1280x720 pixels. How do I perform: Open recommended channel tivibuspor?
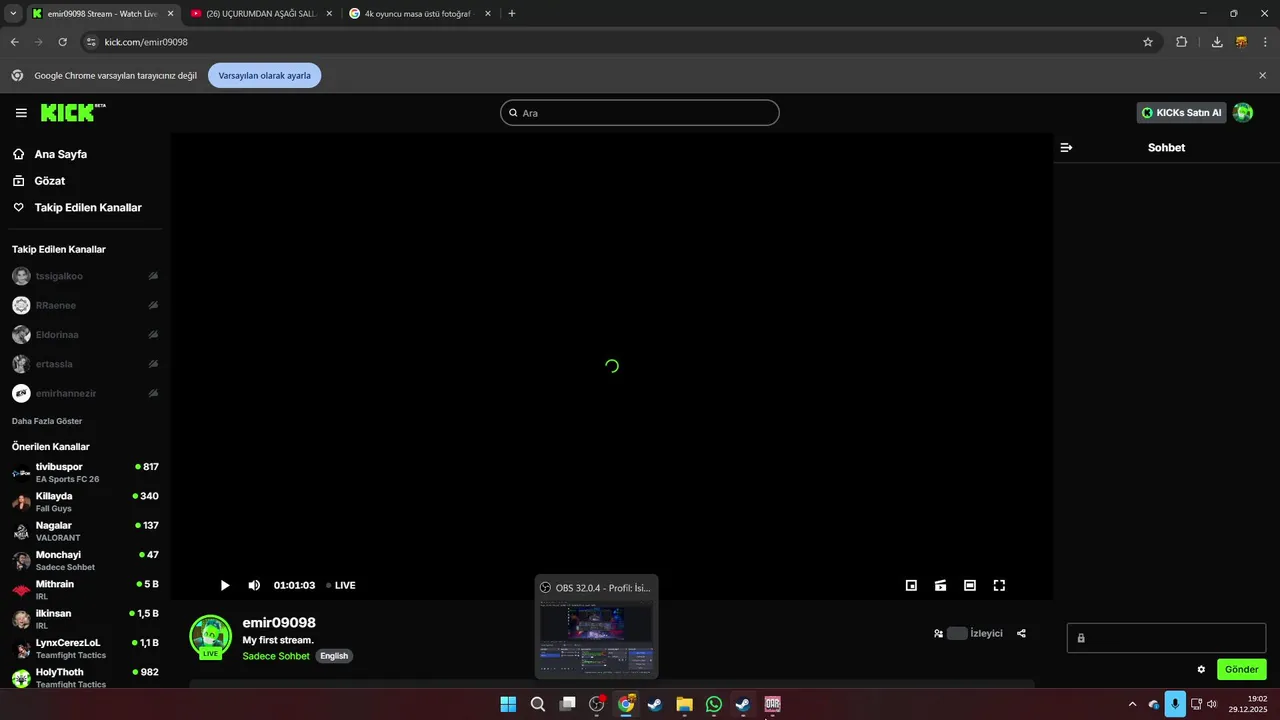(85, 472)
